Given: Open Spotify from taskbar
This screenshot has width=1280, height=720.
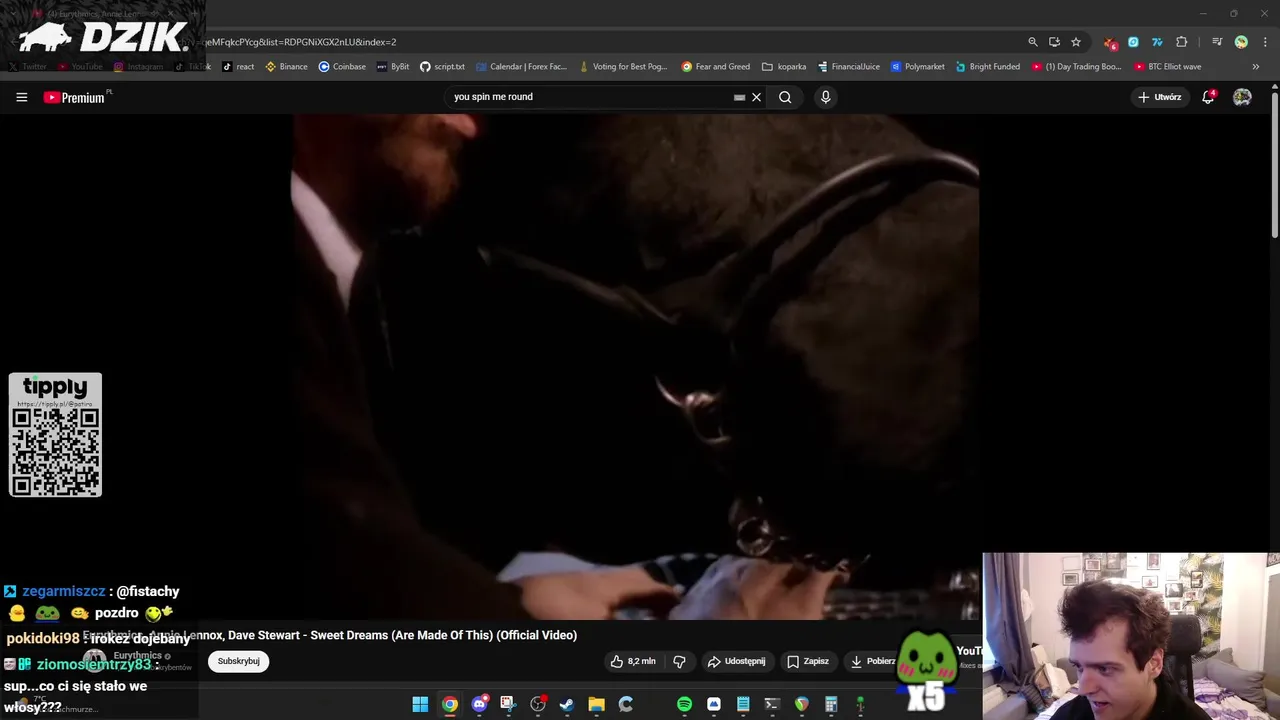Looking at the screenshot, I should pyautogui.click(x=684, y=704).
